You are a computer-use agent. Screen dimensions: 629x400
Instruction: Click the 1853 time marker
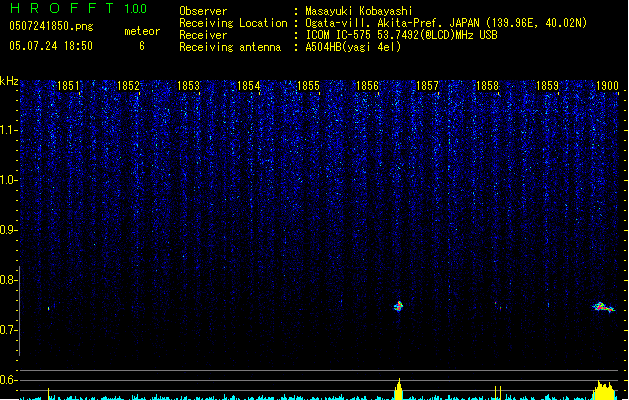pyautogui.click(x=188, y=86)
